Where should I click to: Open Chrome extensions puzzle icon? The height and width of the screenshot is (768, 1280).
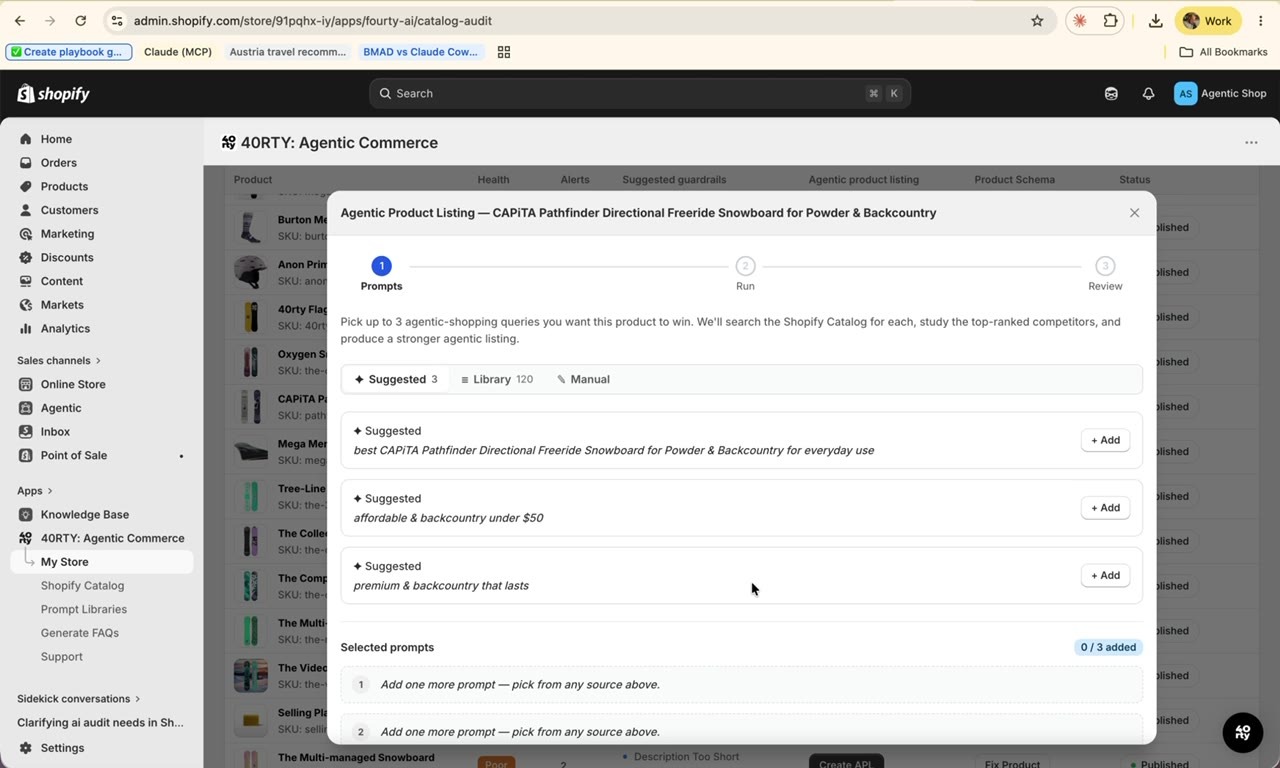(x=1110, y=21)
